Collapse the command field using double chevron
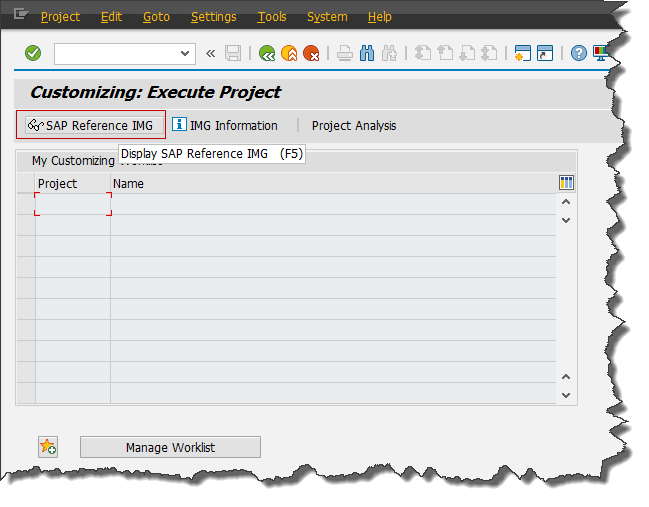The height and width of the screenshot is (507, 649). (x=210, y=53)
